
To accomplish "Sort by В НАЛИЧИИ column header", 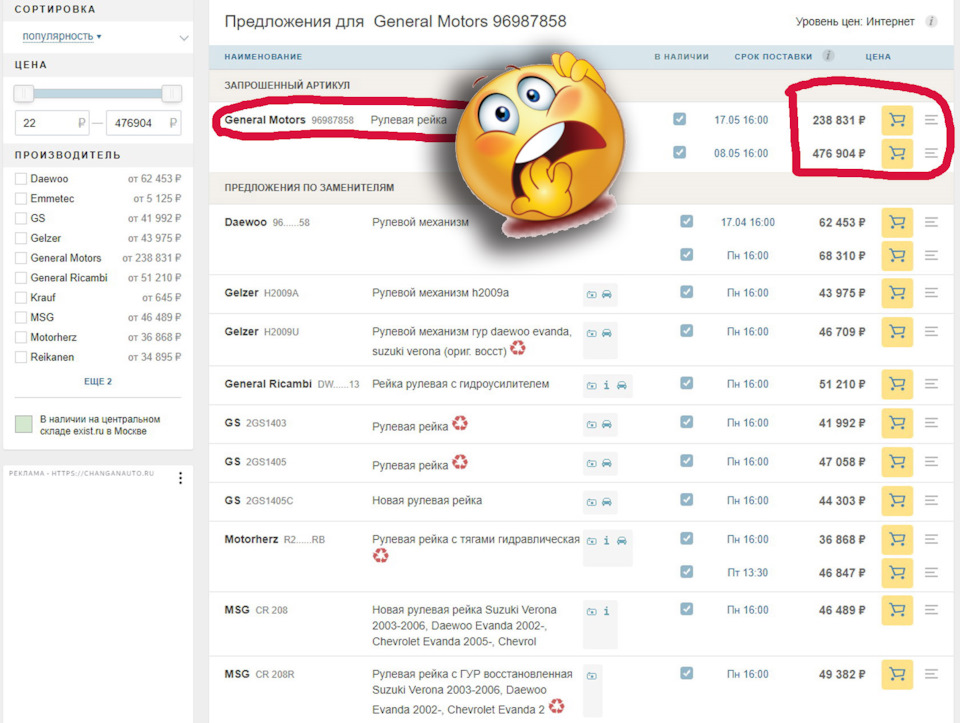I will coord(681,56).
